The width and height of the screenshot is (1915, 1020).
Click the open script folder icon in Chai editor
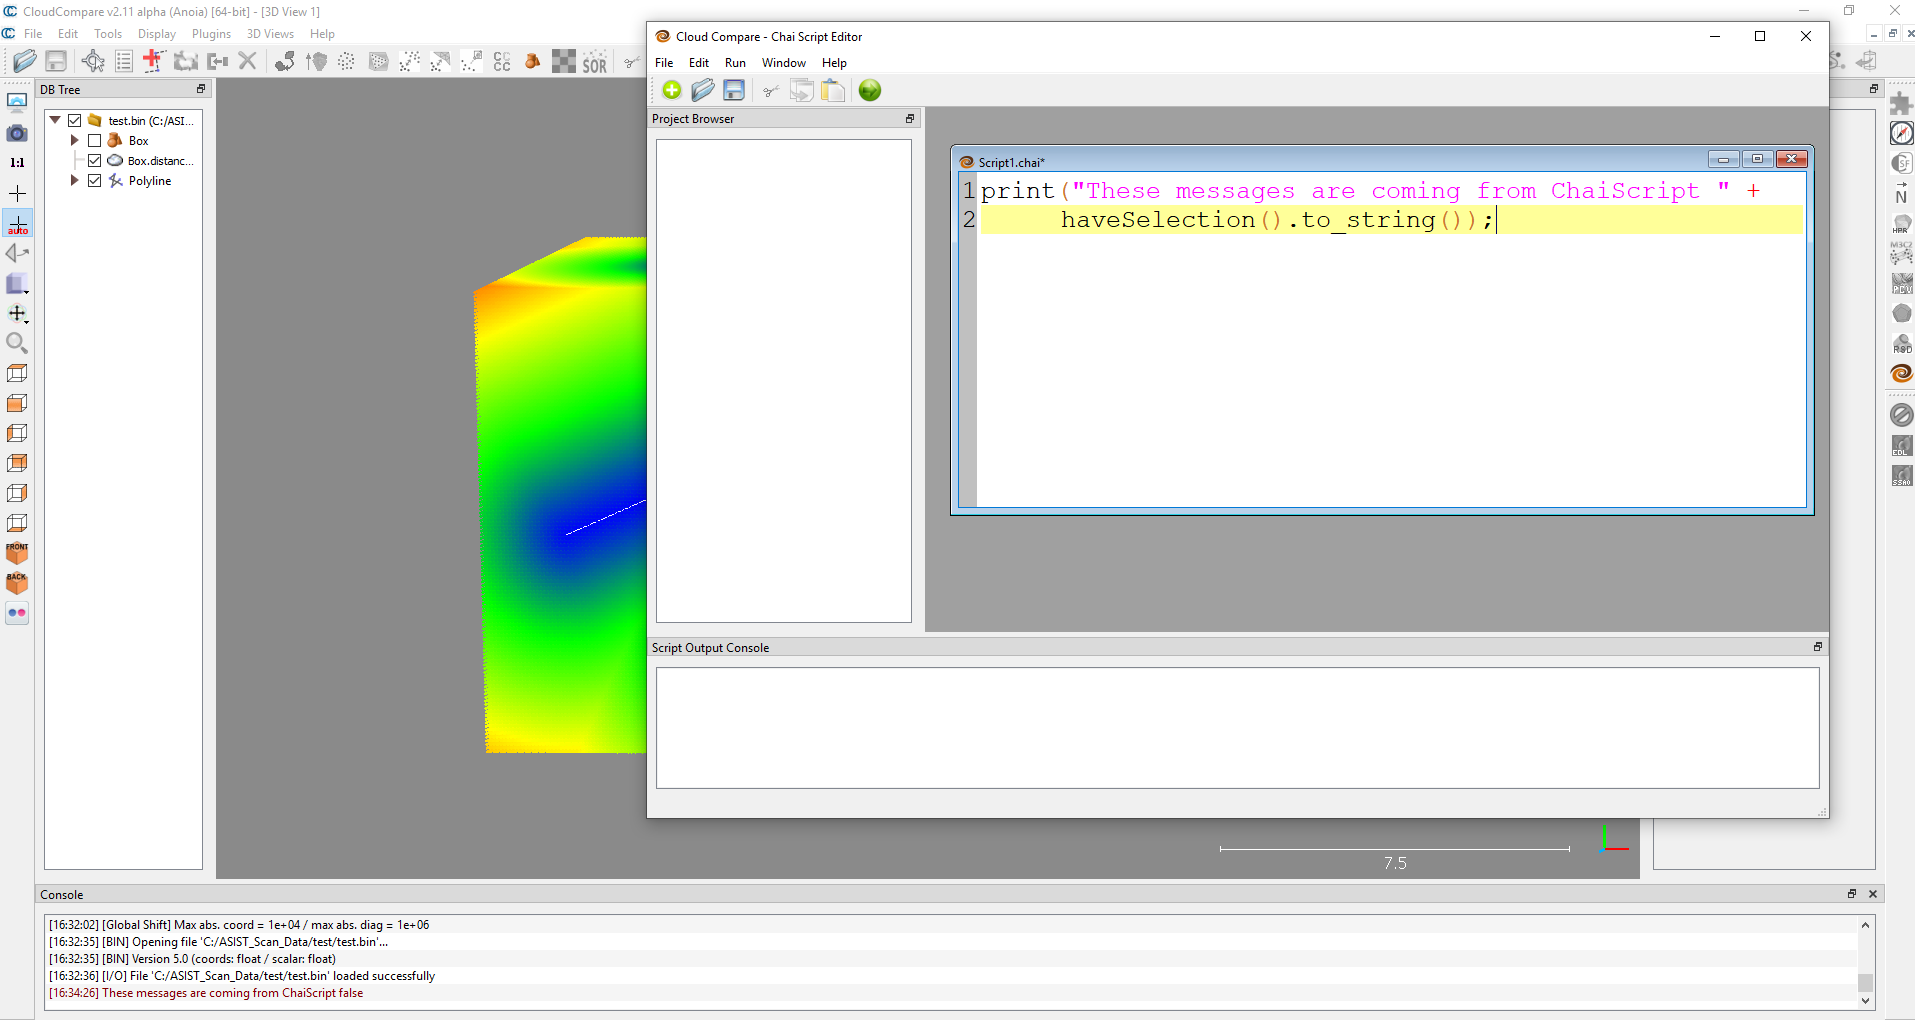click(x=703, y=90)
